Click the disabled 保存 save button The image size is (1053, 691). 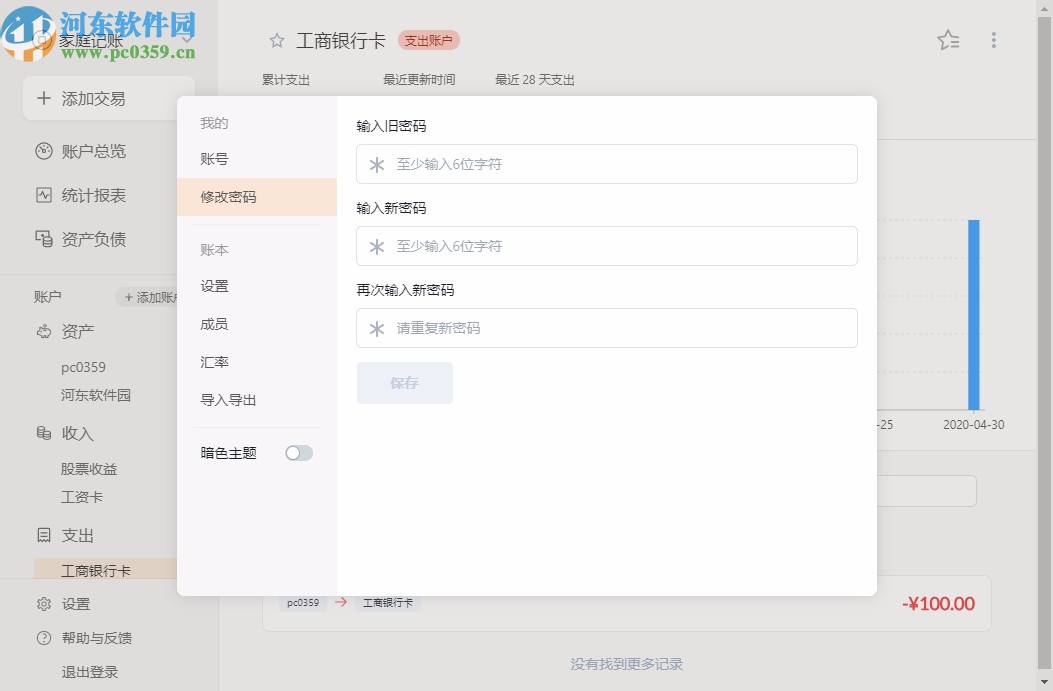click(404, 383)
